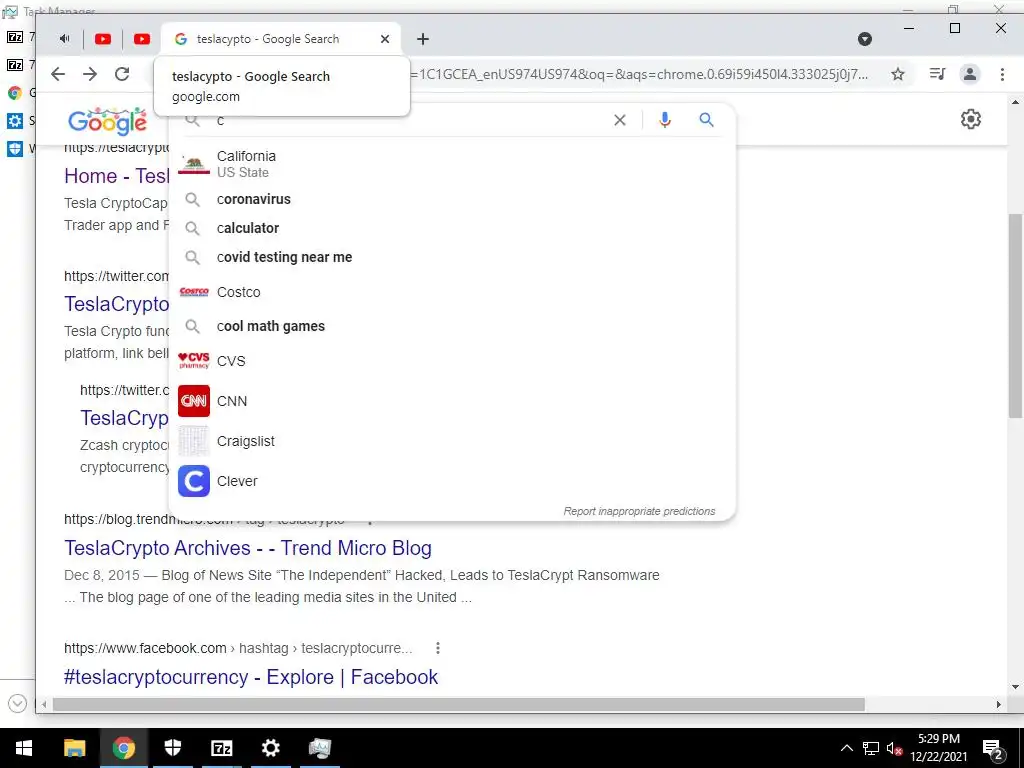
Task: Open File Explorer from the taskbar
Action: [74, 748]
